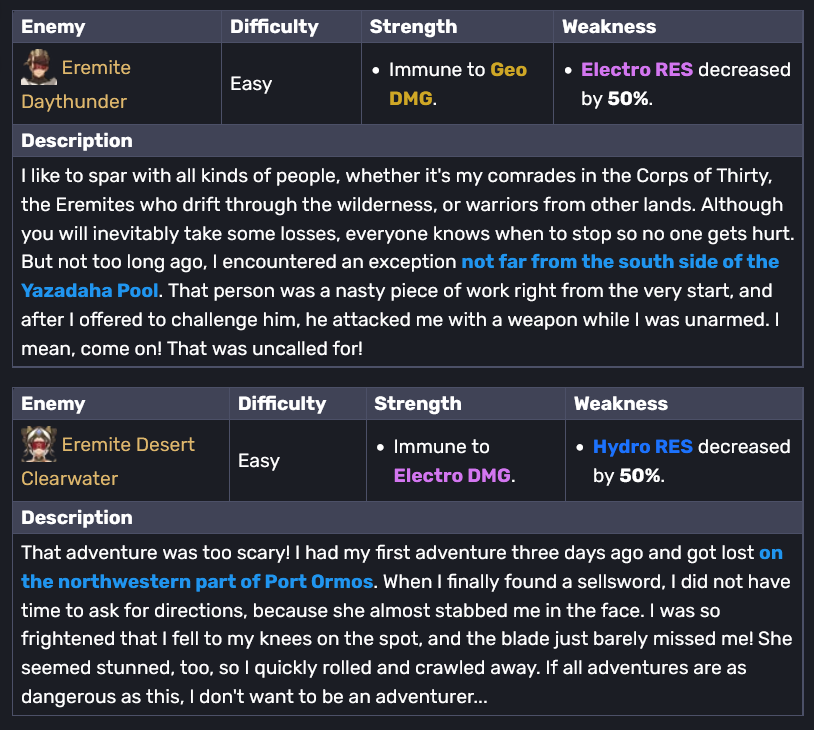Click the Port Ormos location highlighted text

(x=197, y=582)
